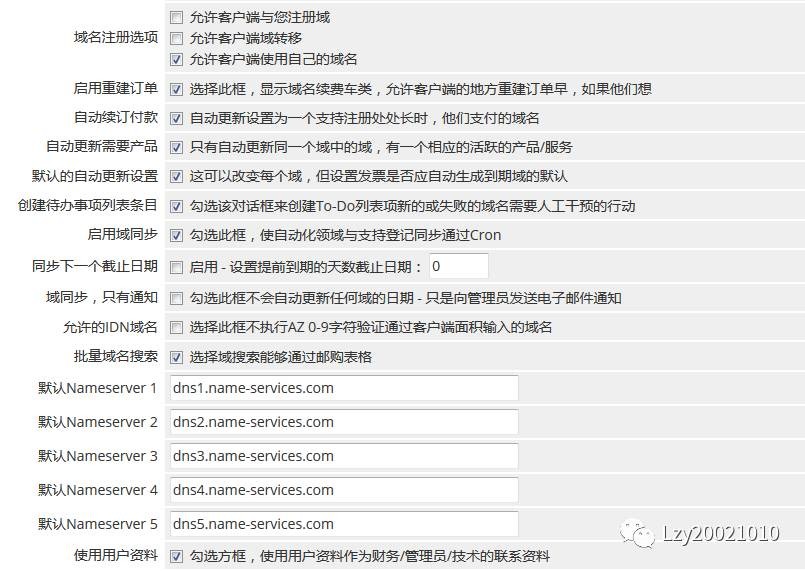Click the 勾选此框，使自动化领域与支持登记同步通过Cron text
The image size is (805, 571).
pyautogui.click(x=345, y=236)
